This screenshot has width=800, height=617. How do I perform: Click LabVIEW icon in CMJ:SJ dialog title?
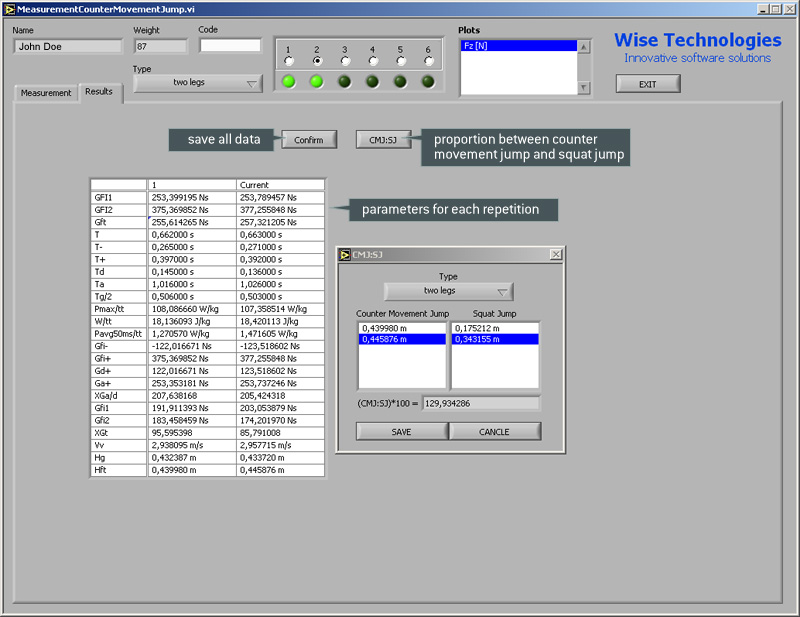click(345, 255)
